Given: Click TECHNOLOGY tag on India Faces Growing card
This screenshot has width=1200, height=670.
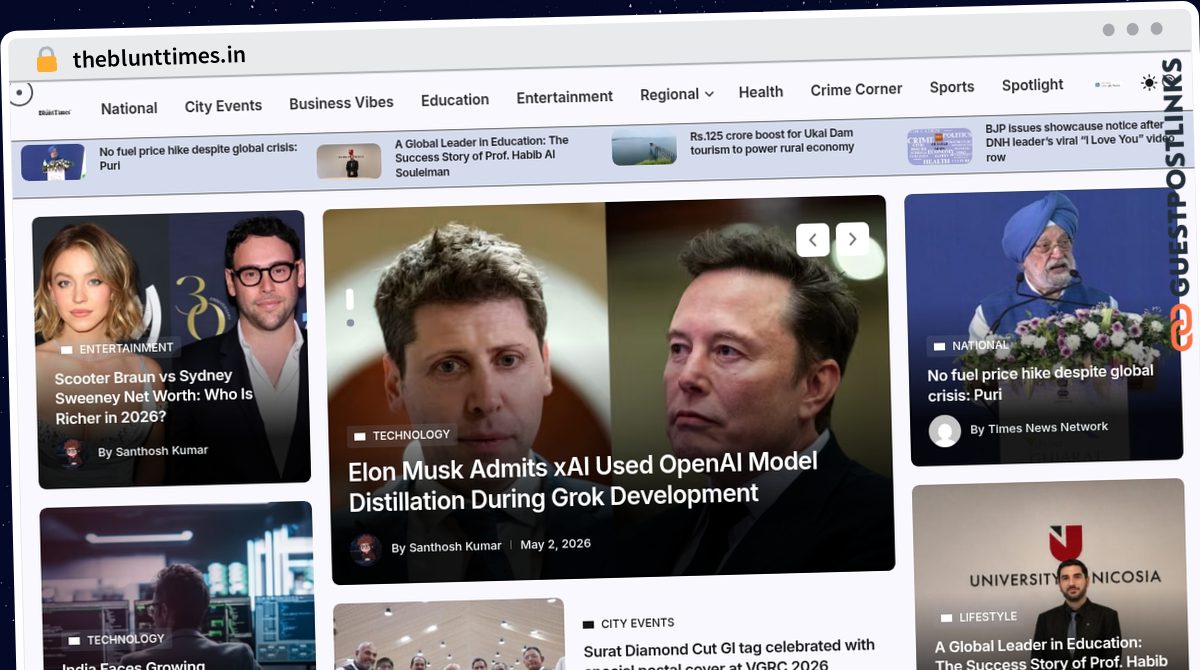Looking at the screenshot, I should (x=116, y=640).
